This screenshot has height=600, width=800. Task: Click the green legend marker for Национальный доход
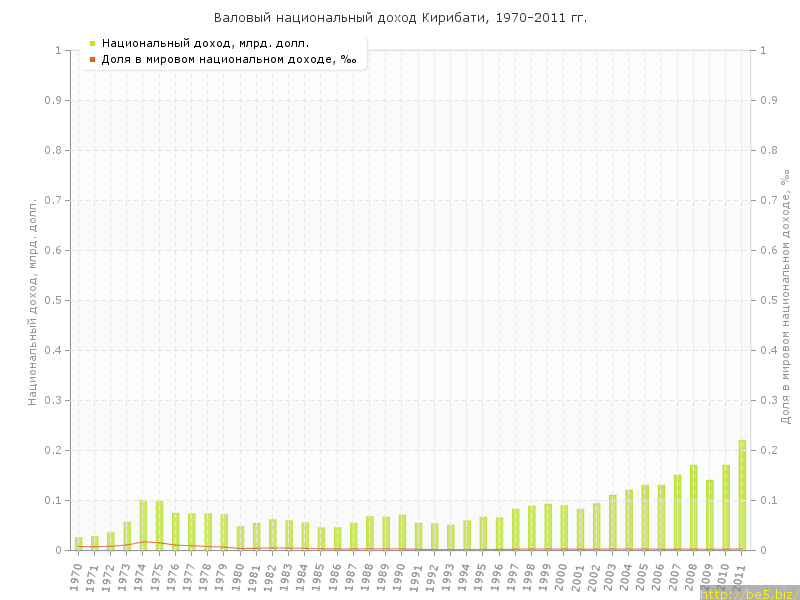(x=92, y=43)
